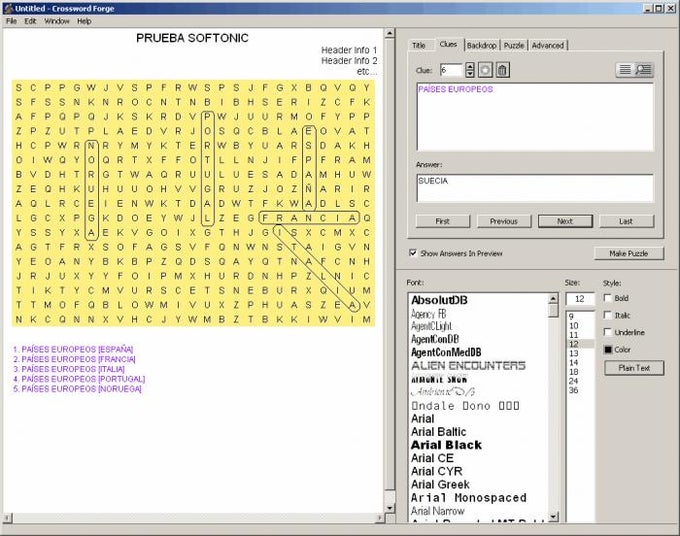
Task: Open the black Color swatch
Action: coord(608,350)
